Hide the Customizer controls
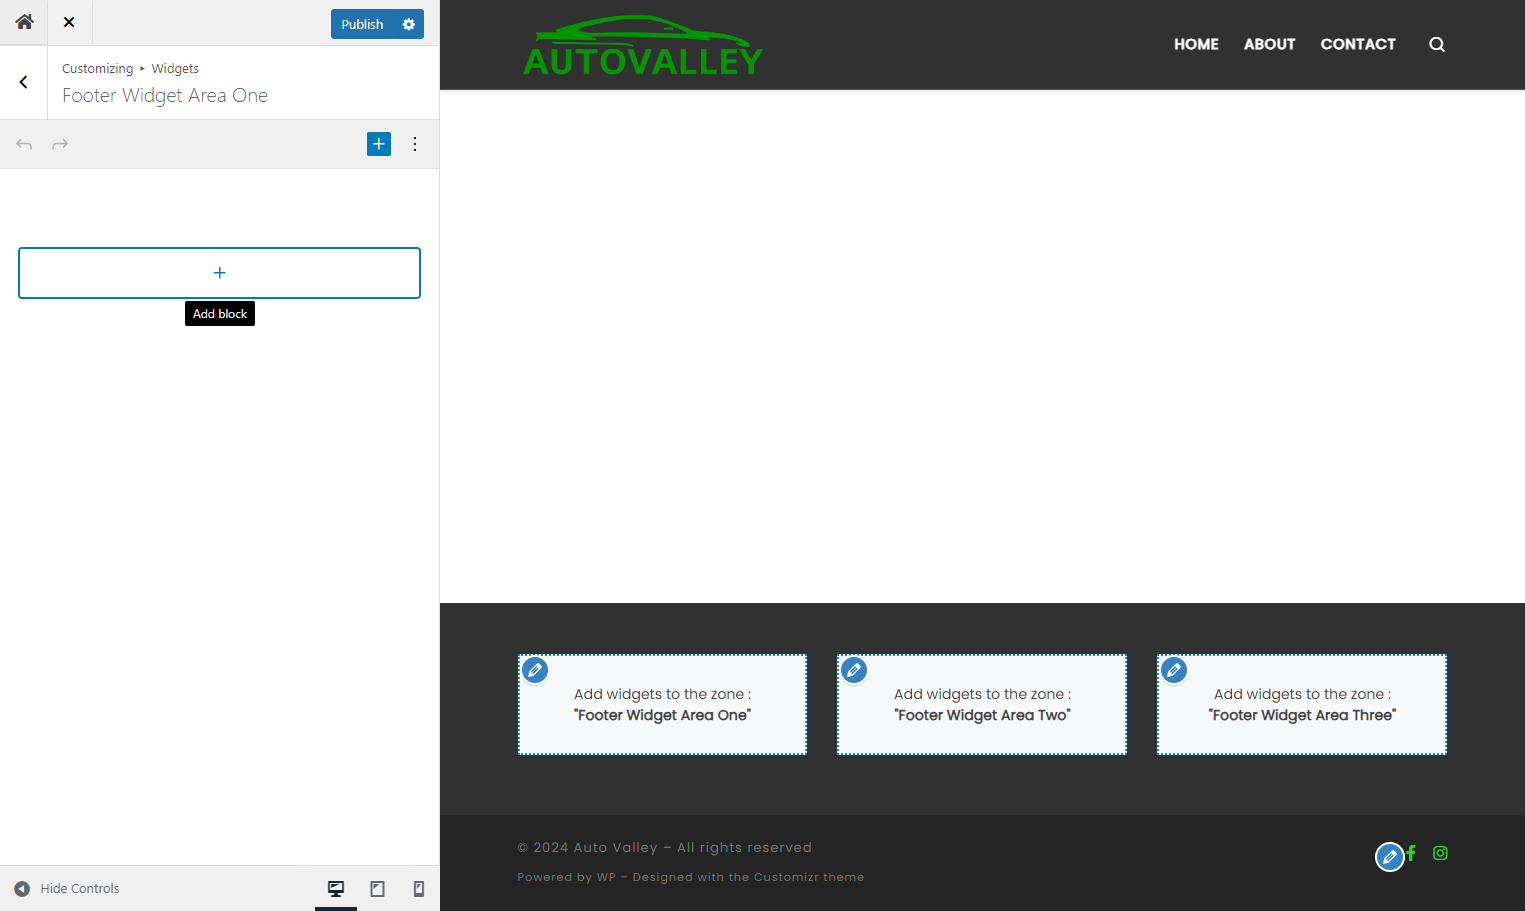The image size is (1525, 911). pyautogui.click(x=67, y=888)
